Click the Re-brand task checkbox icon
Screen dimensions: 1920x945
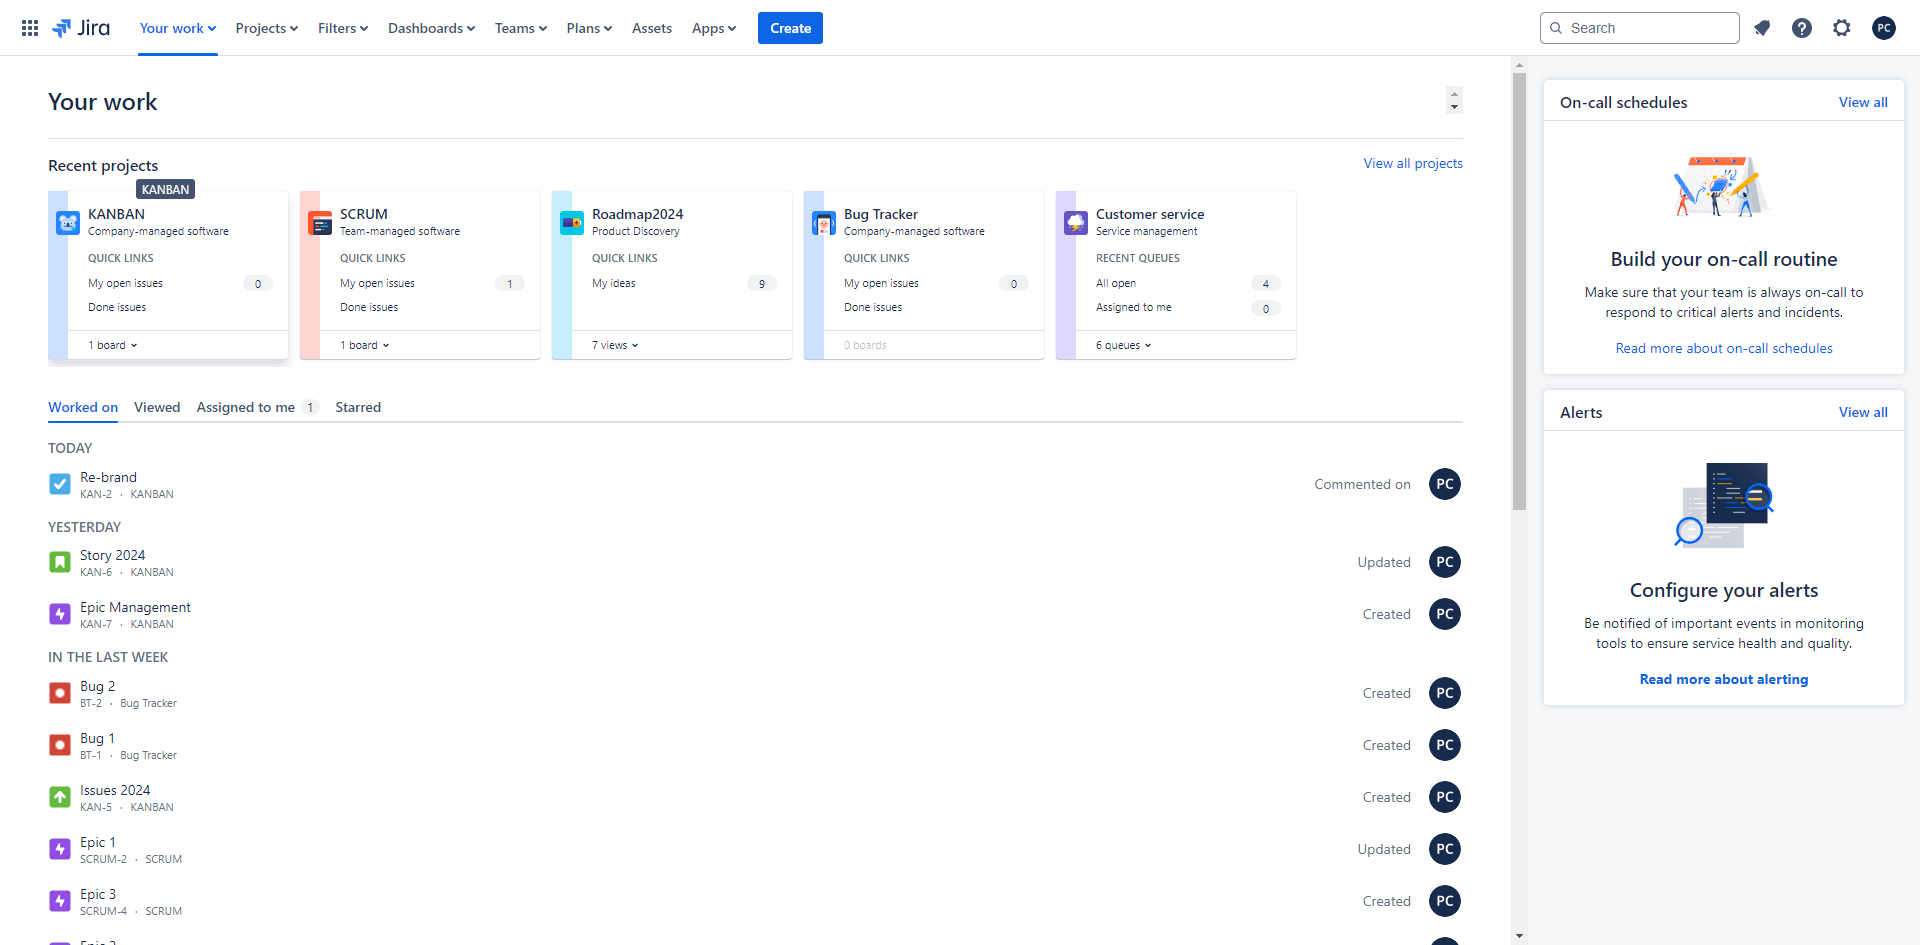pos(60,485)
